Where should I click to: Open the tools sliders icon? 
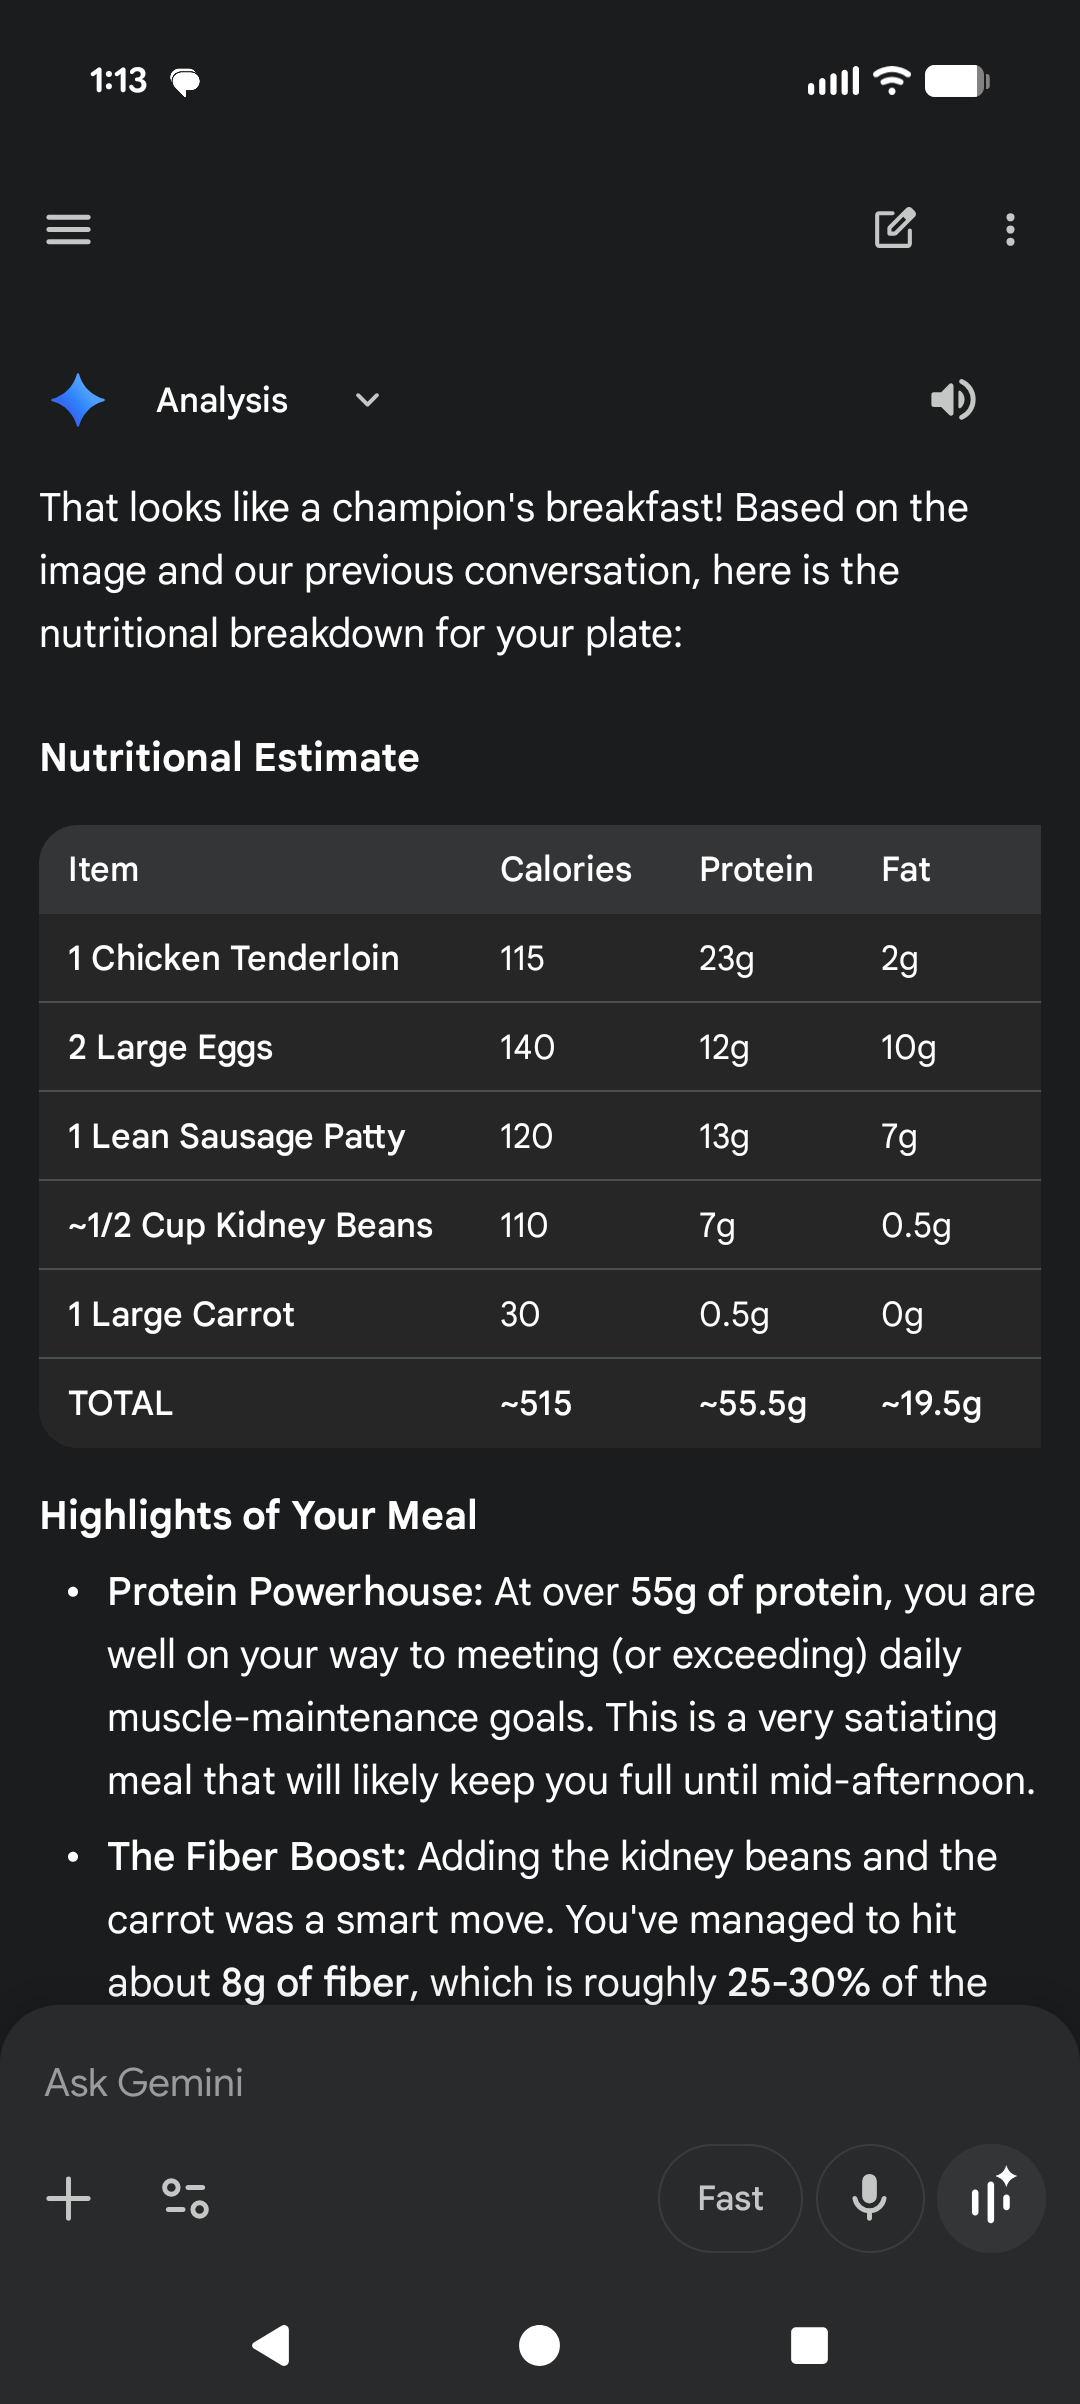coord(185,2199)
